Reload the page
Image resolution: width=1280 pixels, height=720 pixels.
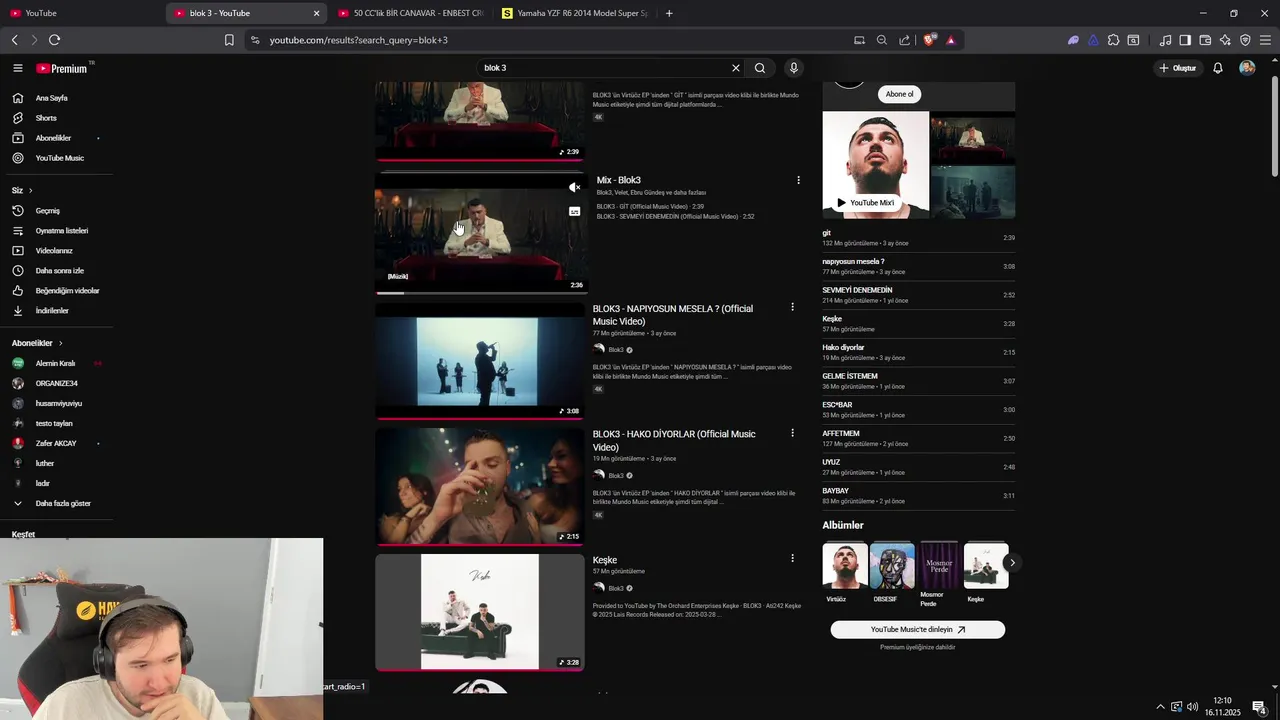click(54, 40)
